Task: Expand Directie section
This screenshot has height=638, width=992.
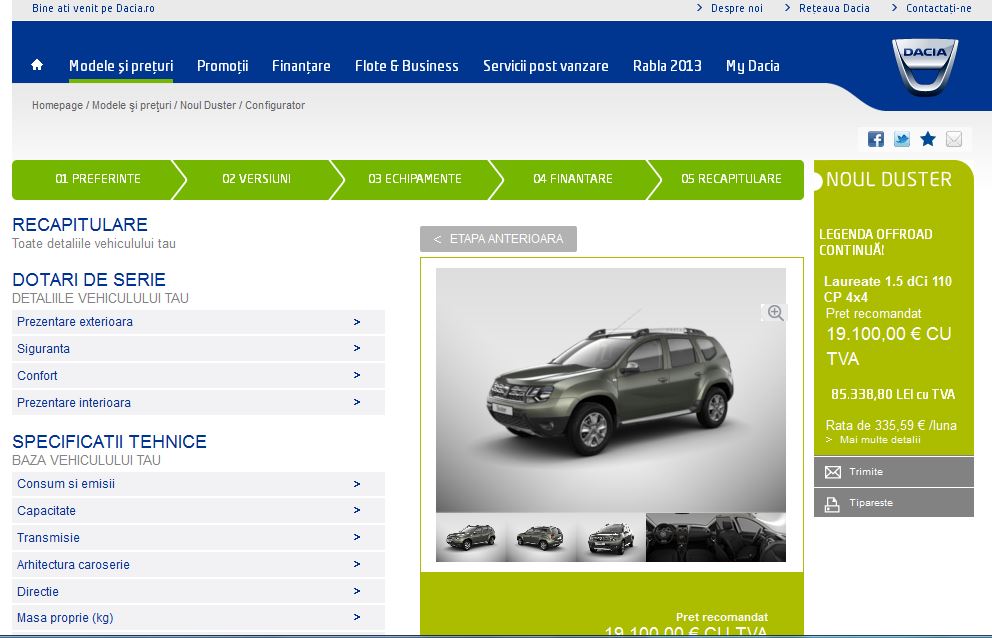Action: (198, 591)
